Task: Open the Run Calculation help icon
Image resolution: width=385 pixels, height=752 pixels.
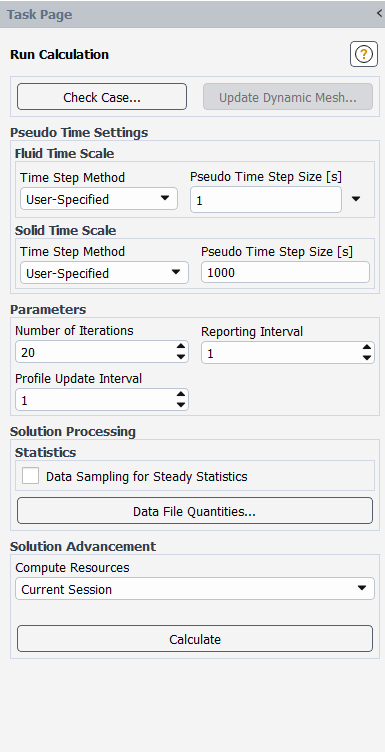Action: click(363, 54)
